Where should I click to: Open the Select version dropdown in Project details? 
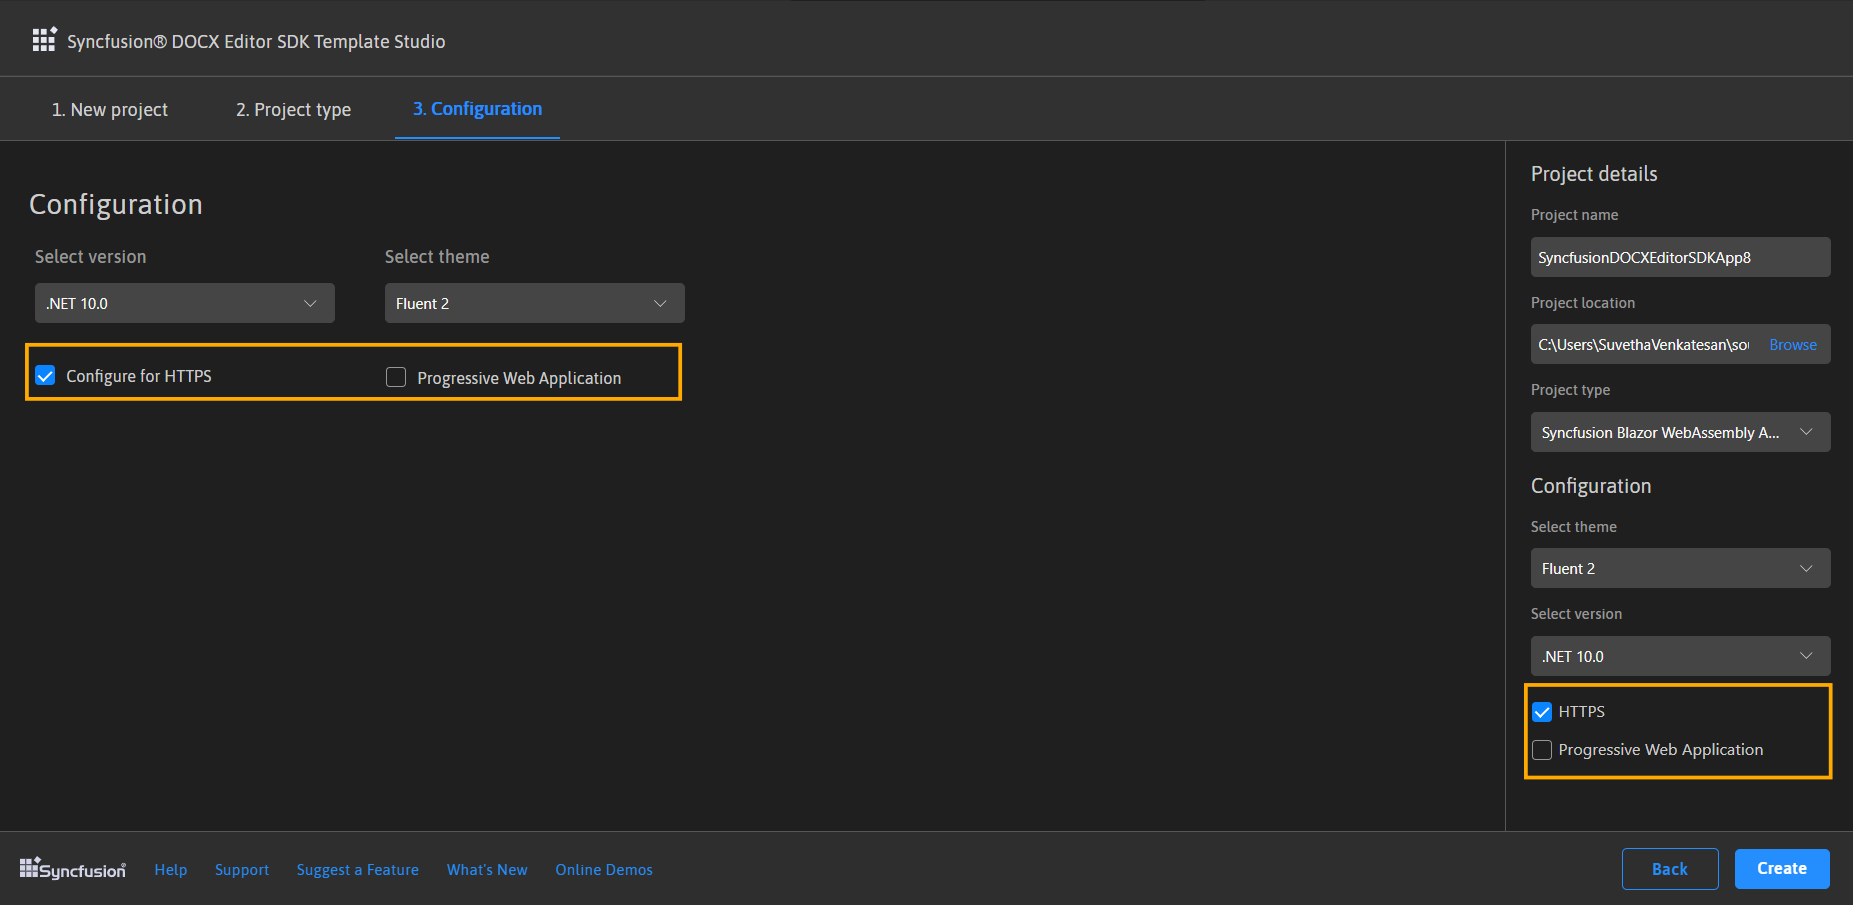tap(1679, 656)
